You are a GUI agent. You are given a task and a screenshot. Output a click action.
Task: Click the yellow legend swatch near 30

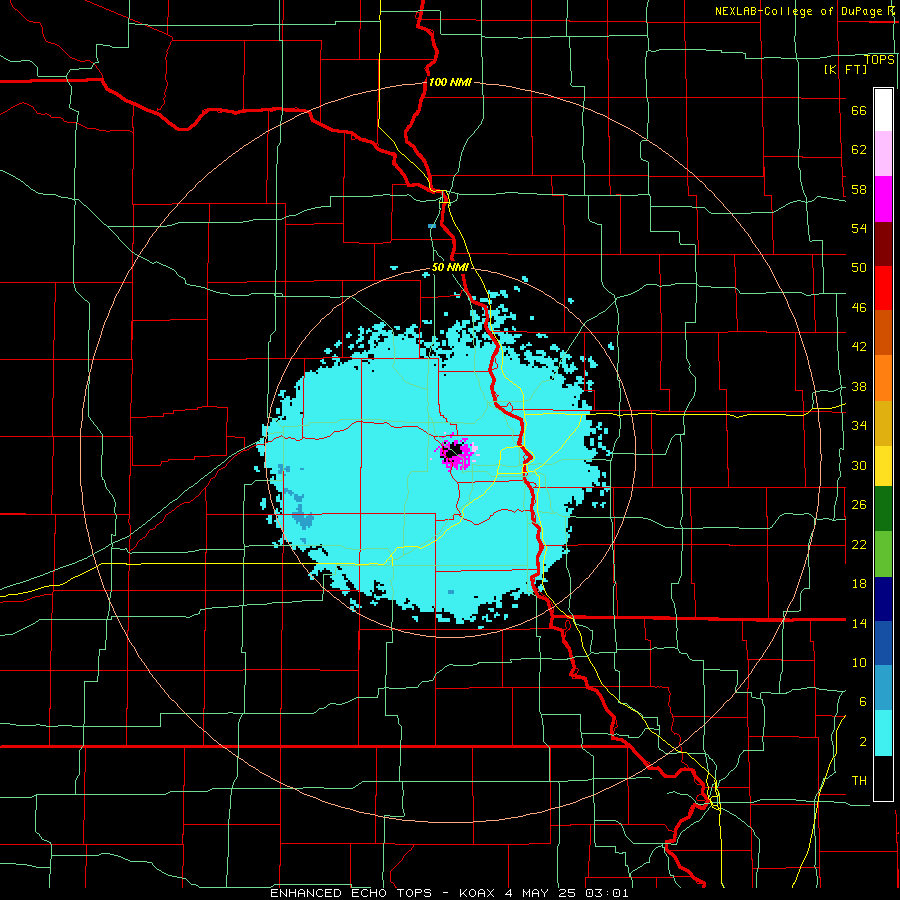point(883,466)
